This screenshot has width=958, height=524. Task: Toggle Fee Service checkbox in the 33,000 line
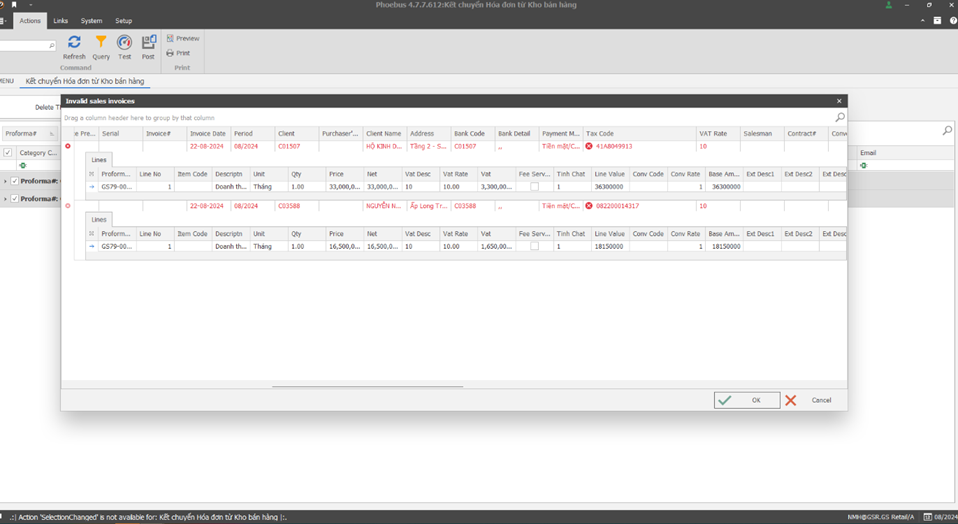pos(534,187)
